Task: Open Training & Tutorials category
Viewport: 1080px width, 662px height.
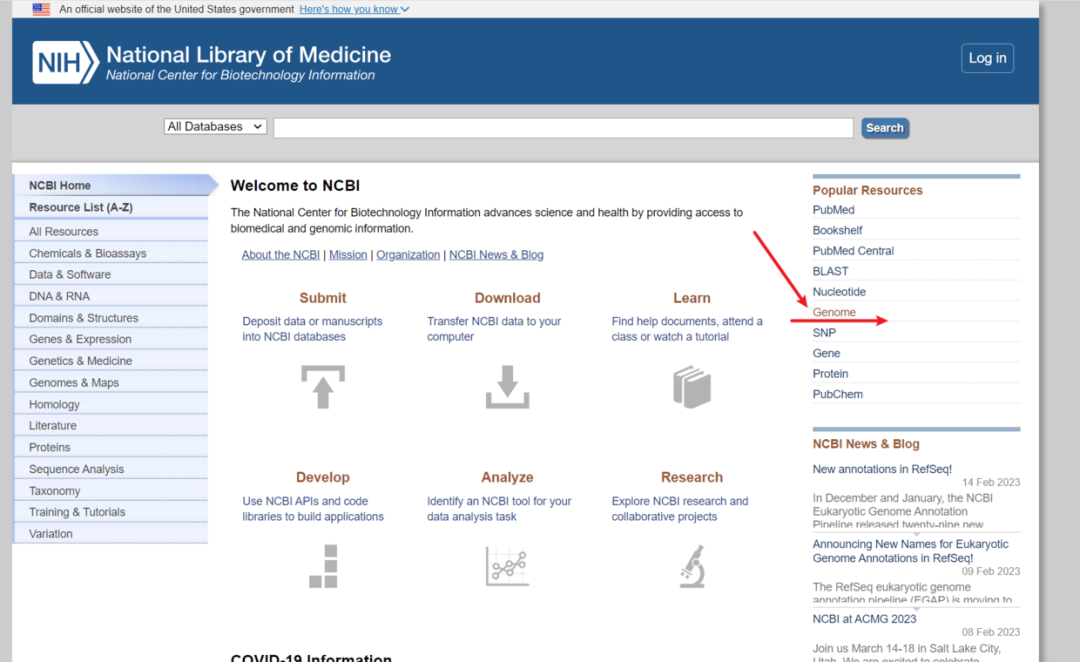Action: click(111, 512)
